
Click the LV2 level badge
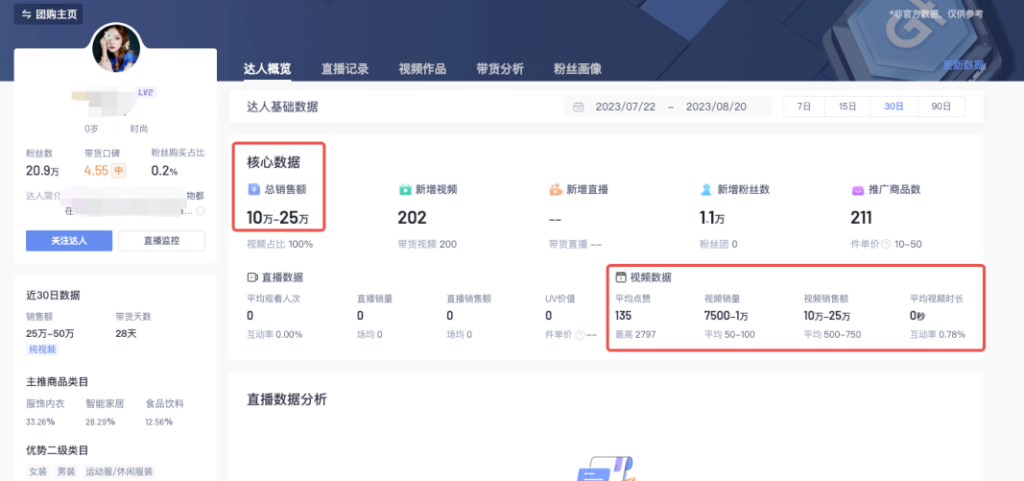pyautogui.click(x=146, y=93)
